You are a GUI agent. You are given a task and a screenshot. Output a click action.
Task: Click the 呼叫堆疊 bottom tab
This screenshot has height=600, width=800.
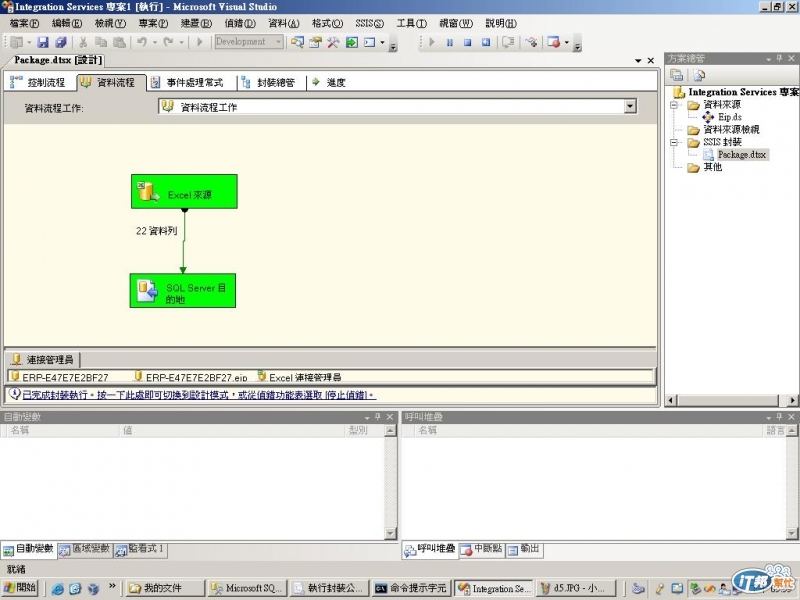[430, 550]
